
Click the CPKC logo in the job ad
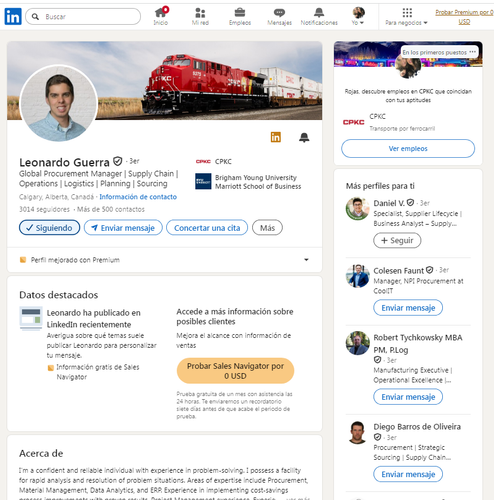(x=354, y=122)
